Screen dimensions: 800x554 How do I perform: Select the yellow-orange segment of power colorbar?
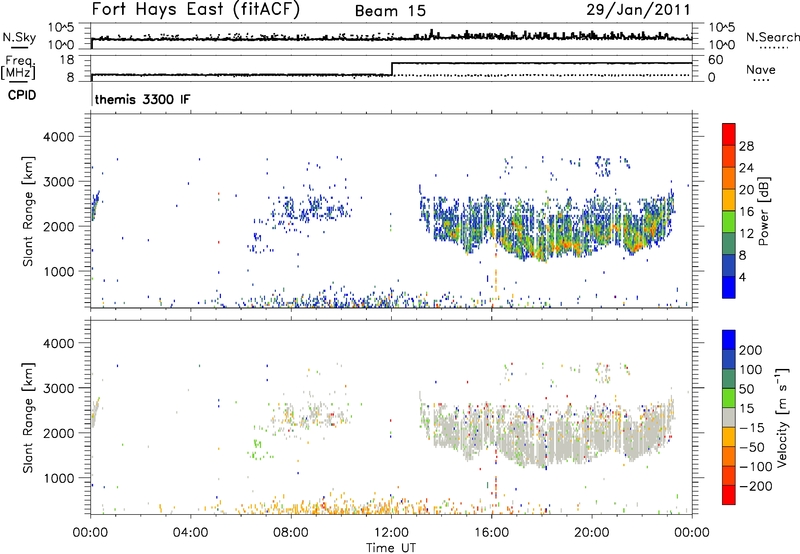tap(729, 200)
